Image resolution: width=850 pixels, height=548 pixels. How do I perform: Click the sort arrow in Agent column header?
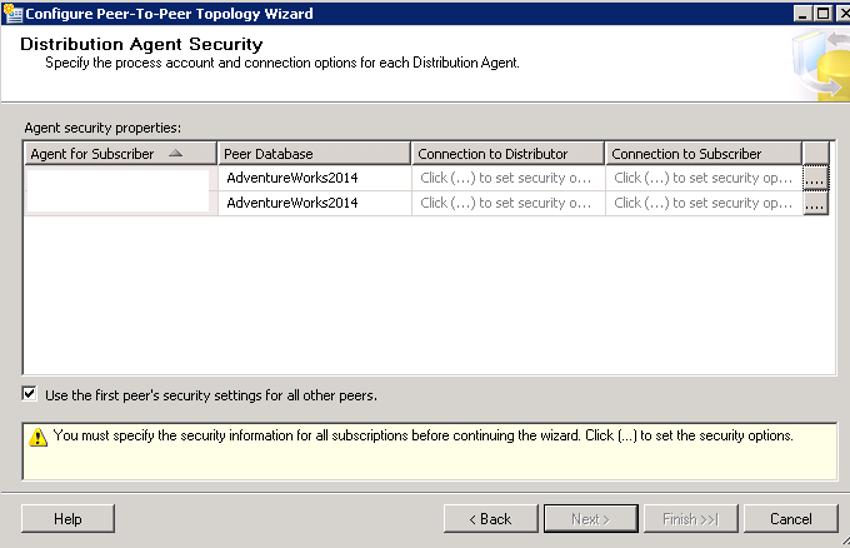point(176,153)
